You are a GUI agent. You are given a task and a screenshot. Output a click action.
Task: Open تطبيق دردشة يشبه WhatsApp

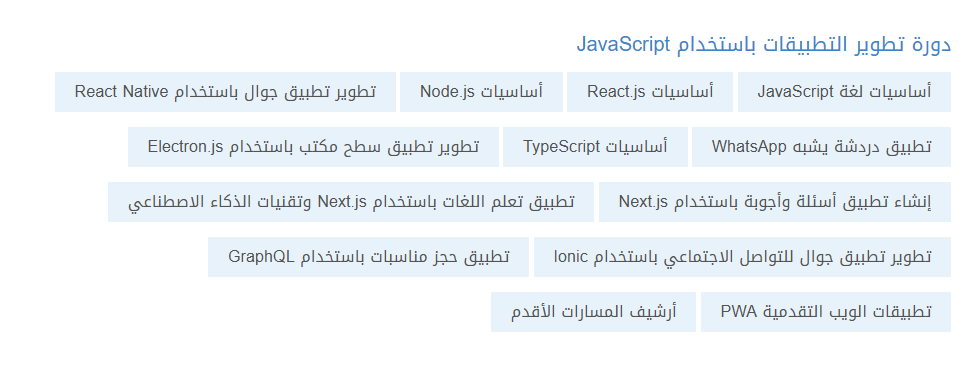pyautogui.click(x=821, y=147)
